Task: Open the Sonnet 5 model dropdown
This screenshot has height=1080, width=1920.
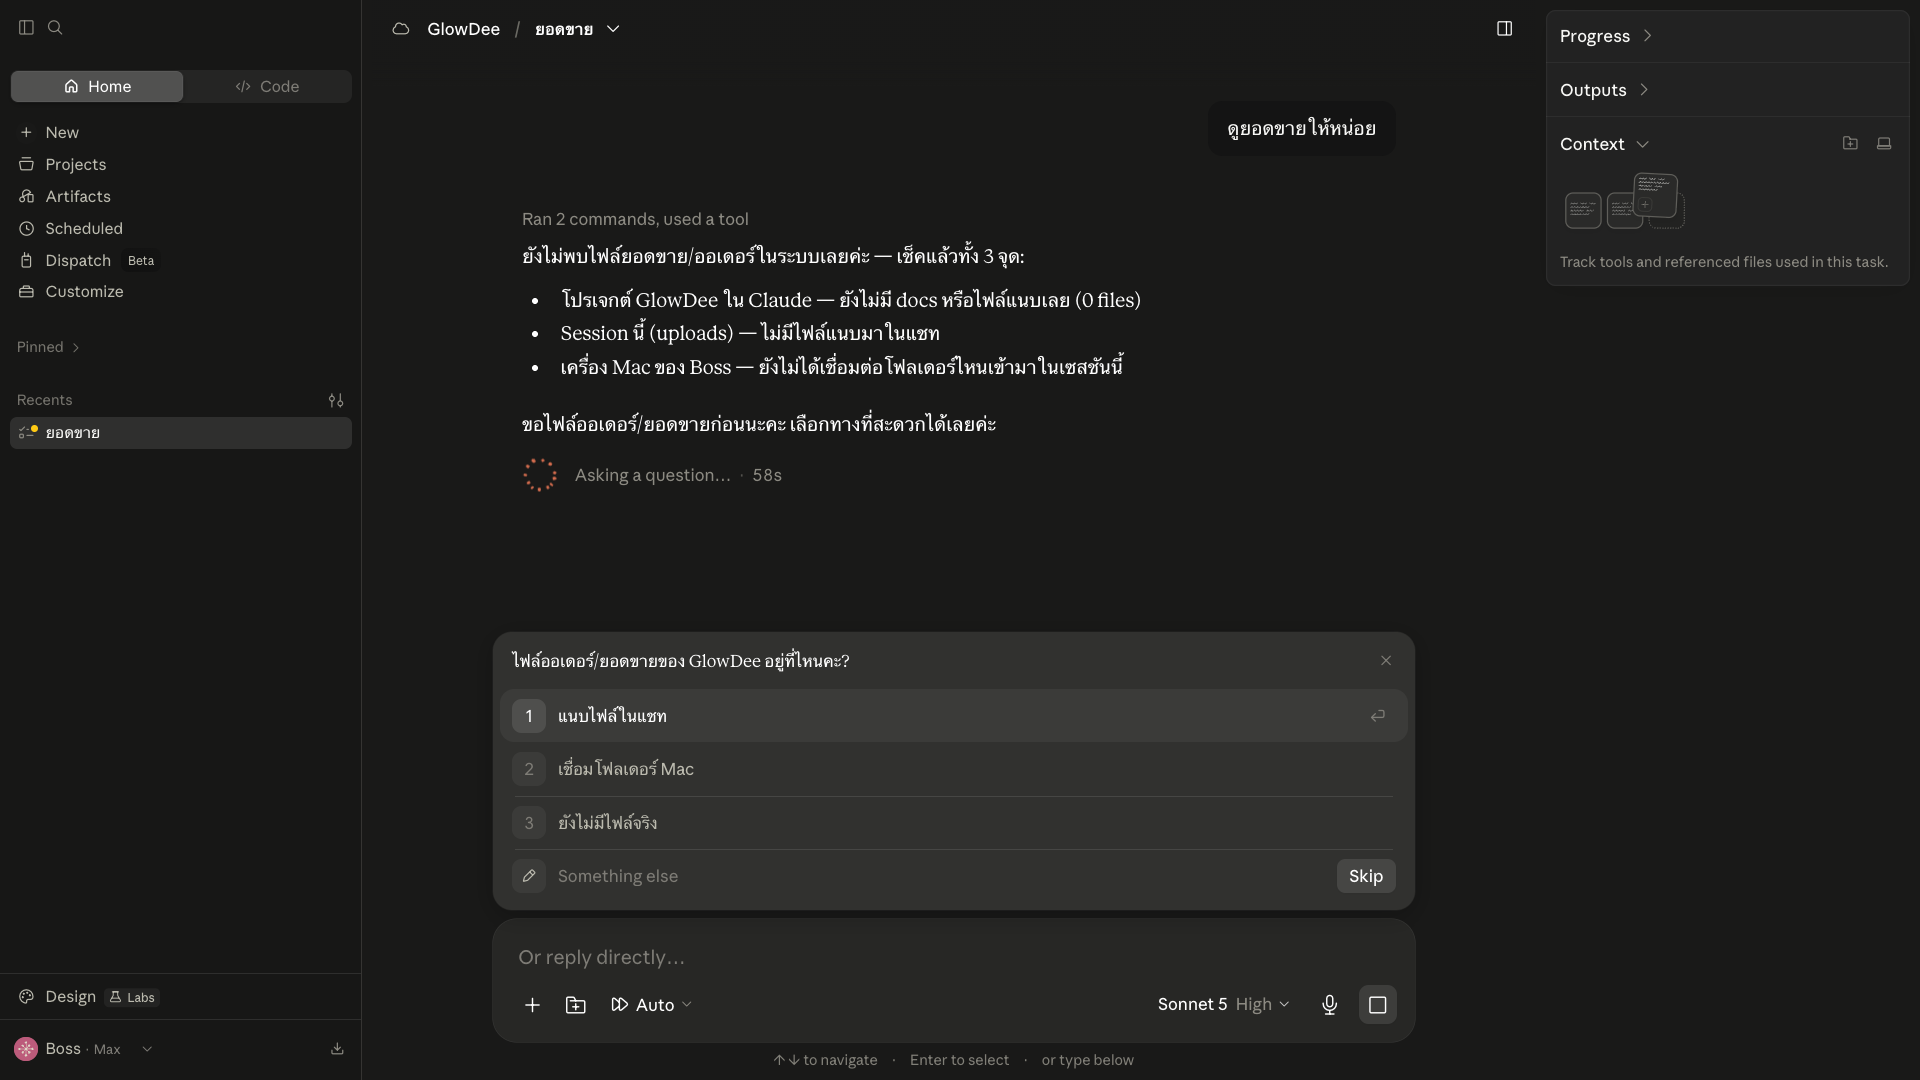Action: coord(1223,1004)
